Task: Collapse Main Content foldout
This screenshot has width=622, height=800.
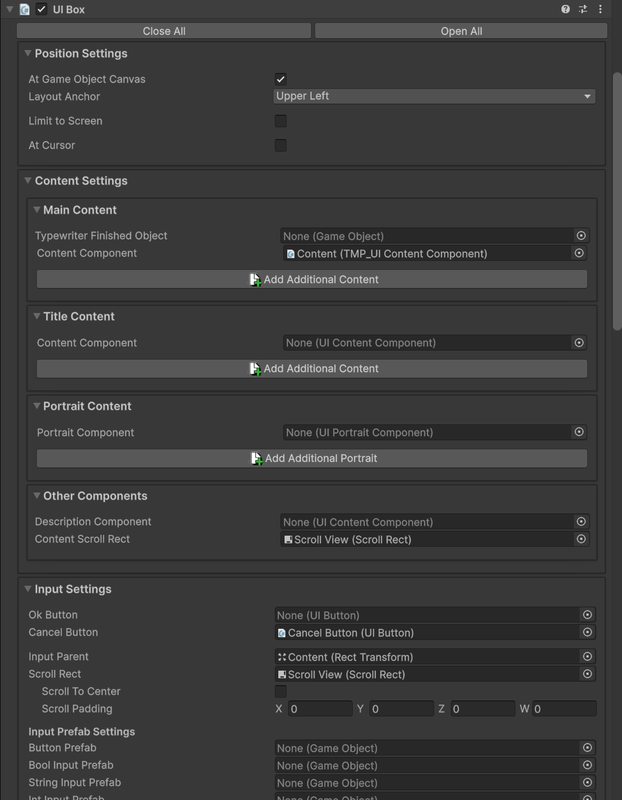Action: (37, 210)
